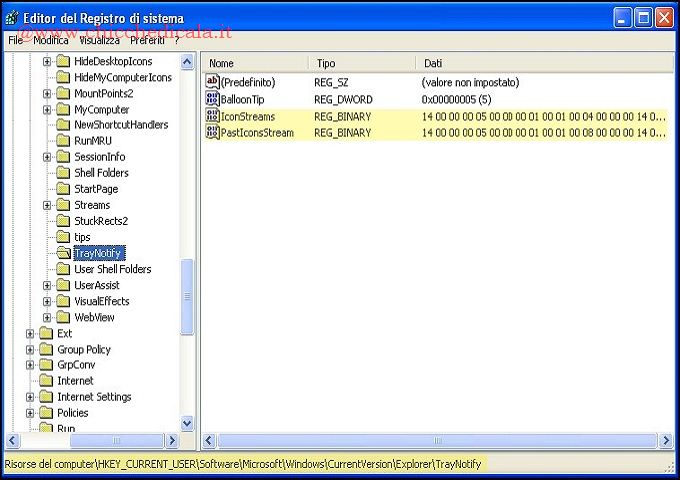Viewport: 680px width, 480px height.
Task: Expand the SessionInfo key
Action: click(x=47, y=157)
